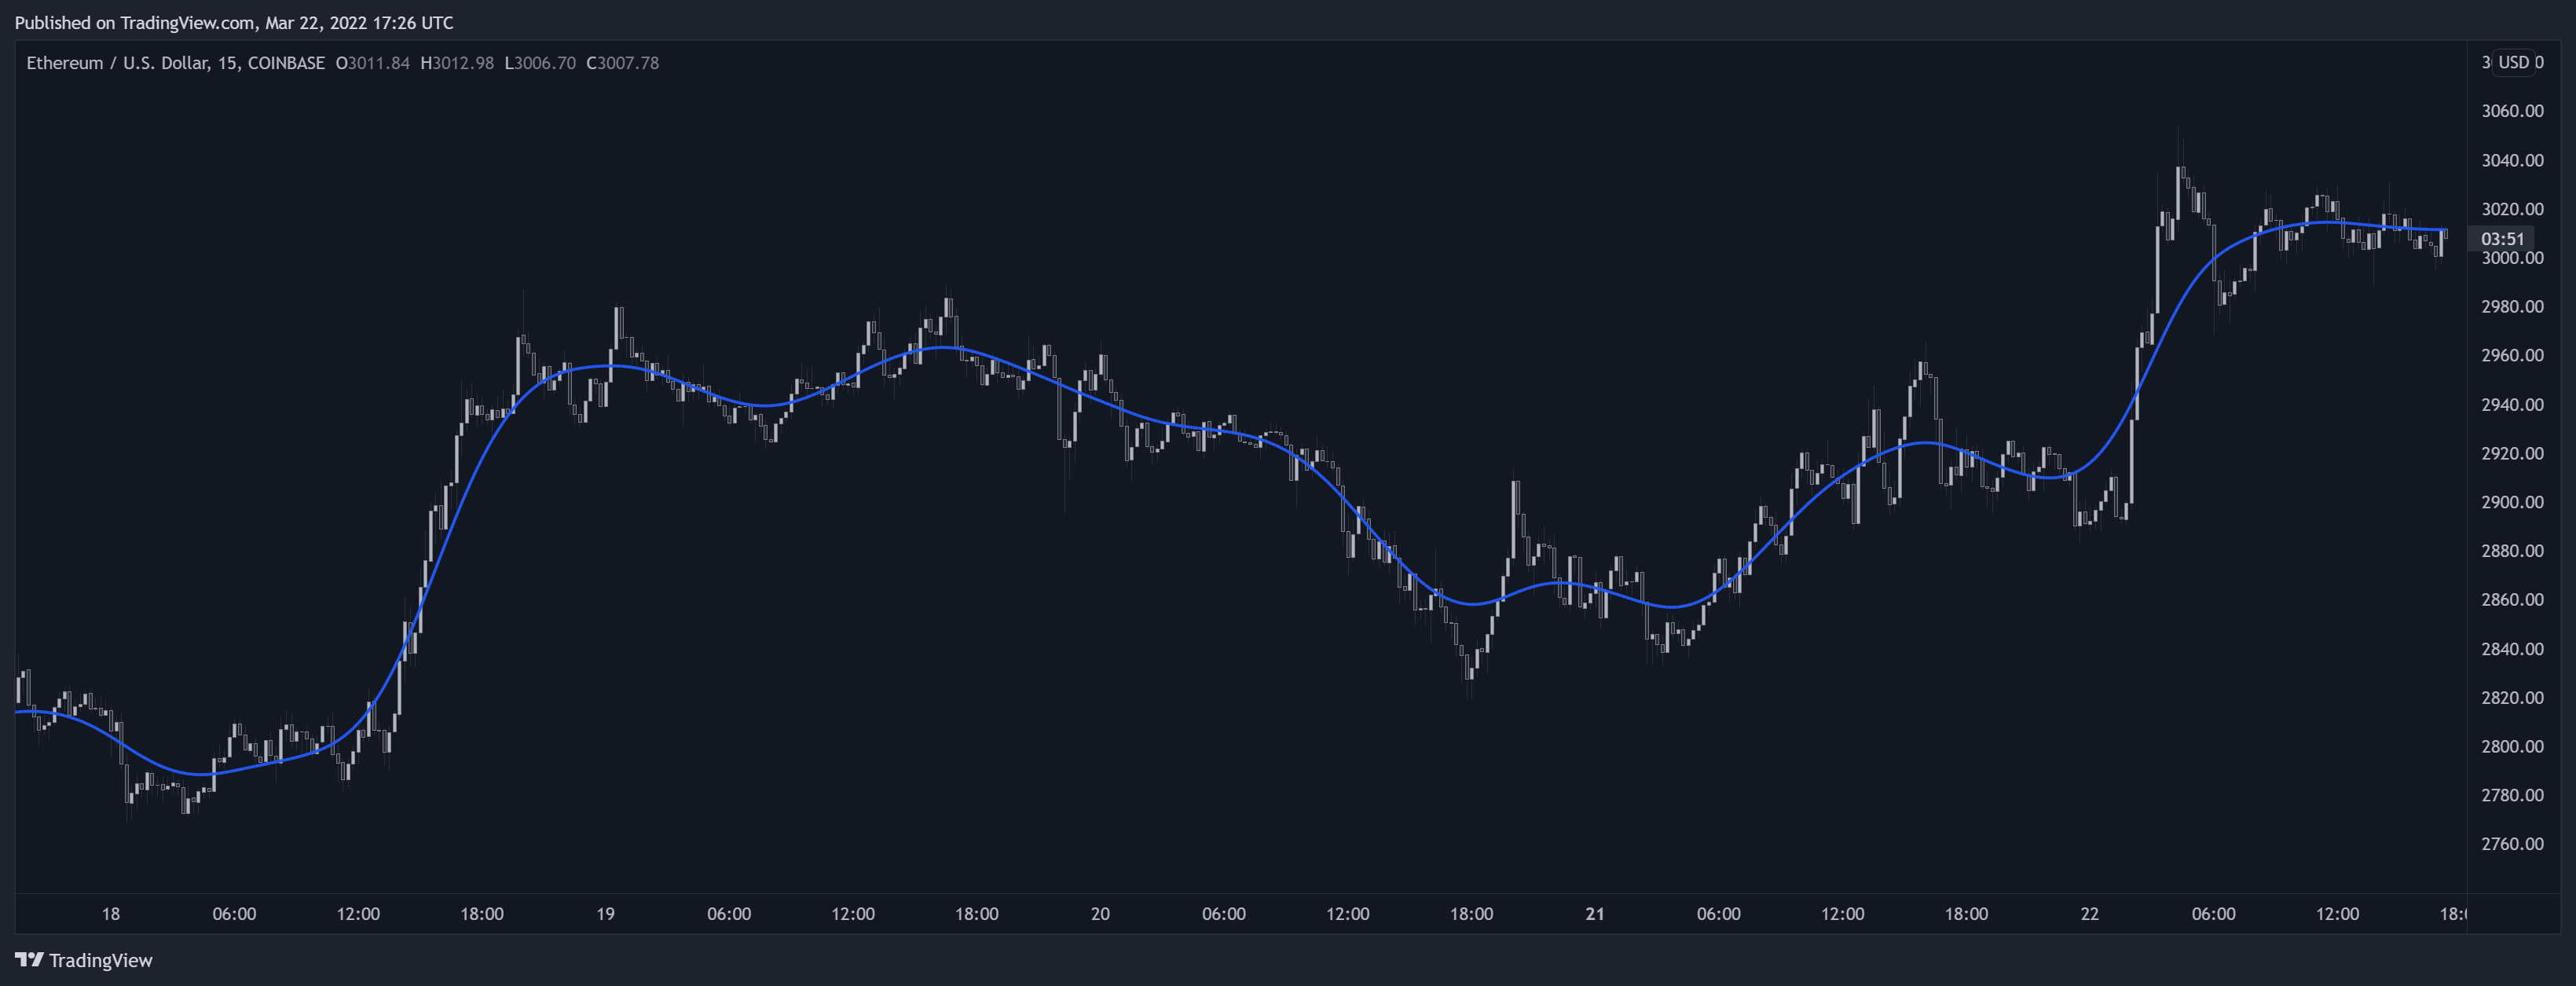Click the 2960.00 price axis label
The height and width of the screenshot is (986, 2576).
click(x=2512, y=355)
